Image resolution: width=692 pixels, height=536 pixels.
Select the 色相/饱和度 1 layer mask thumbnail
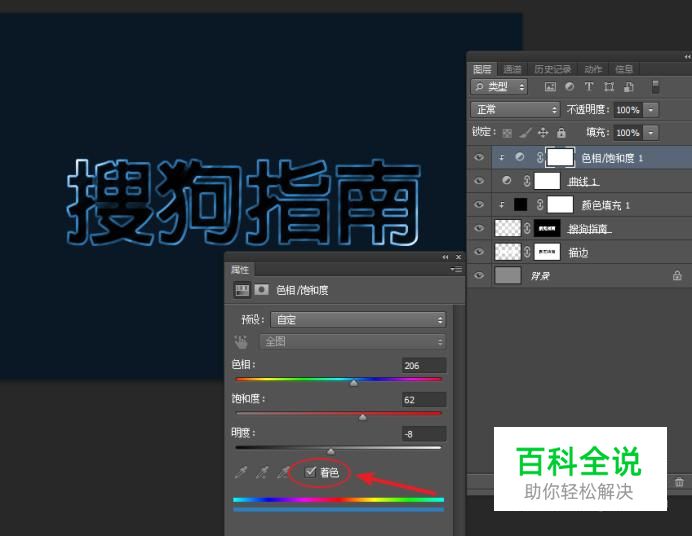pyautogui.click(x=560, y=157)
